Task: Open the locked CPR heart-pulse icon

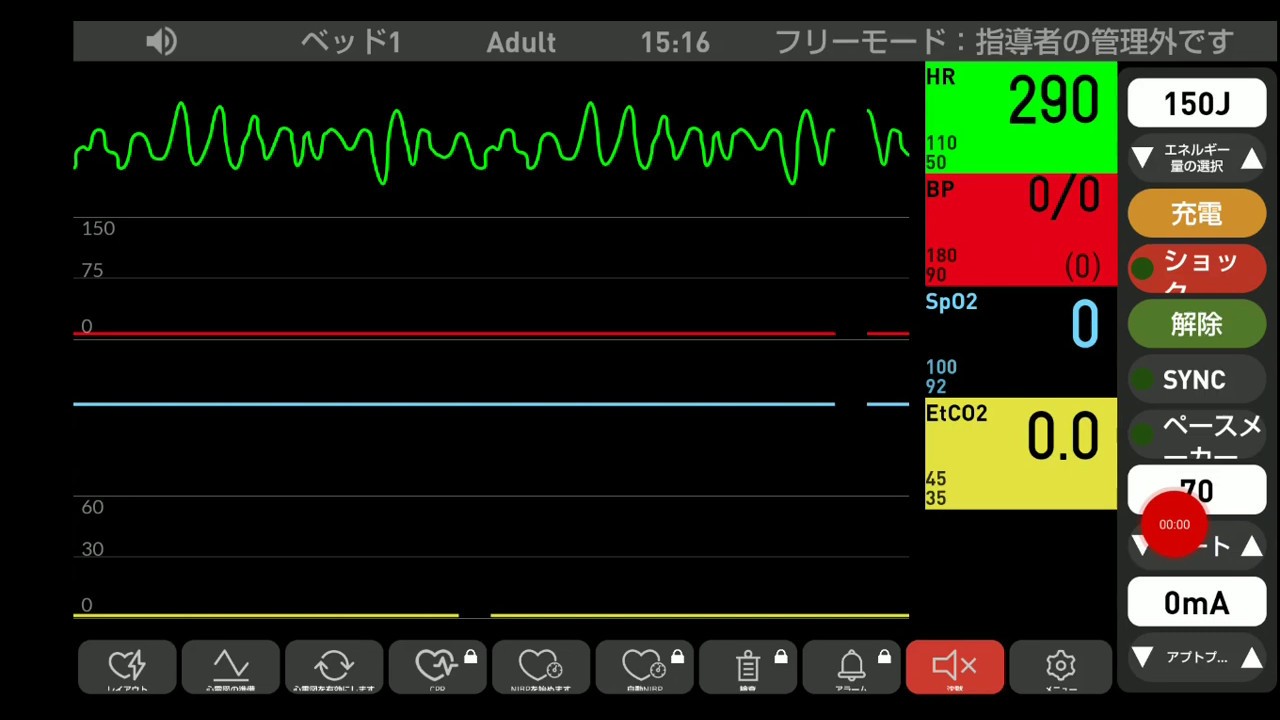Action: pos(438,667)
